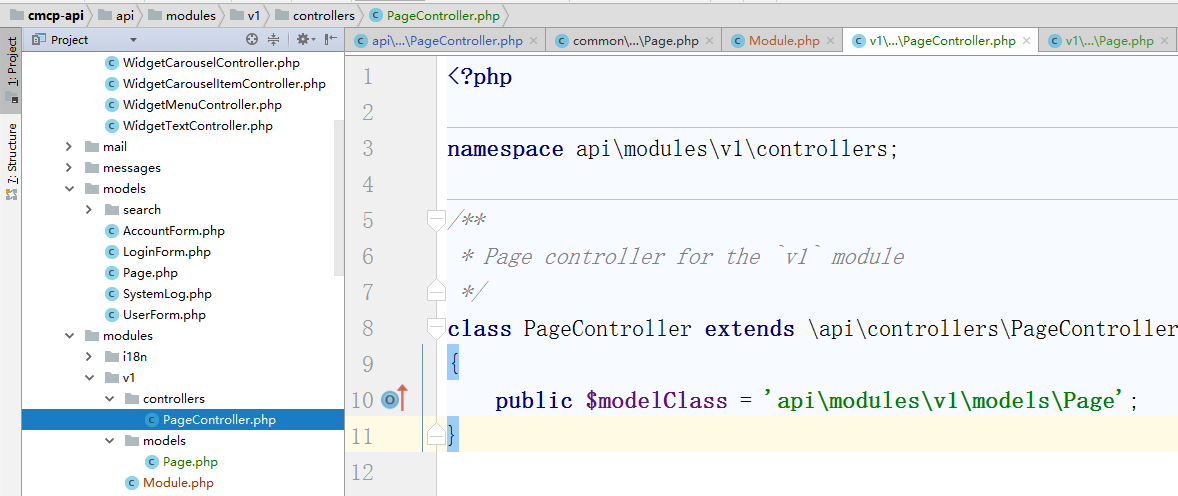Image resolution: width=1178 pixels, height=496 pixels.
Task: Click PageController class name on line 8
Action: click(607, 329)
